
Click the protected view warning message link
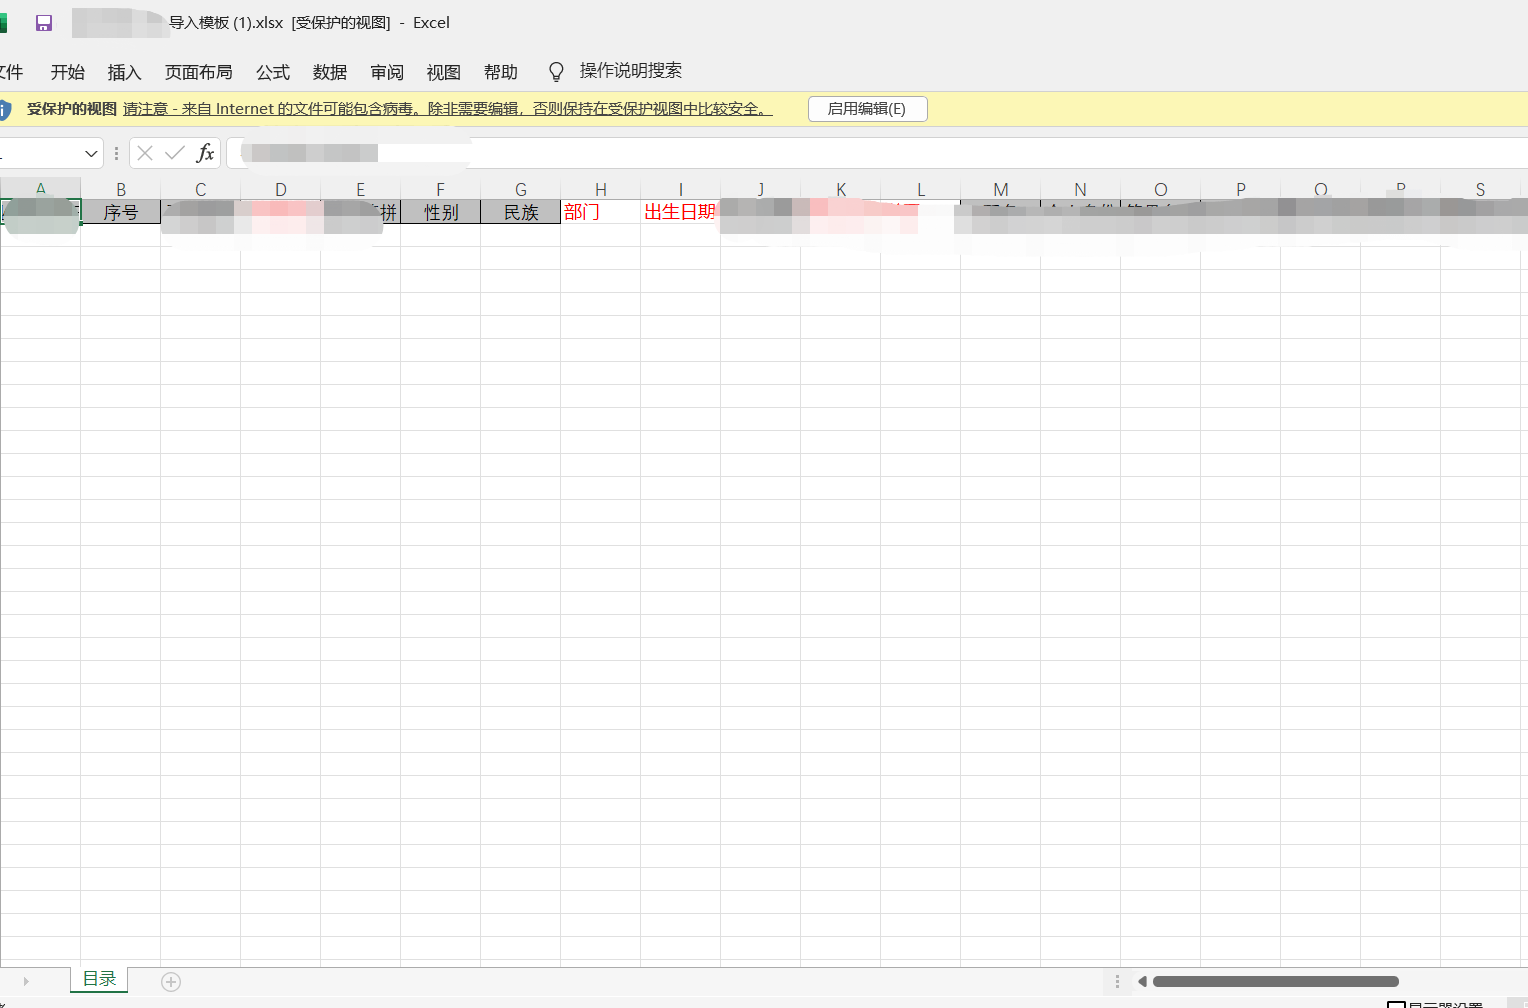point(447,109)
